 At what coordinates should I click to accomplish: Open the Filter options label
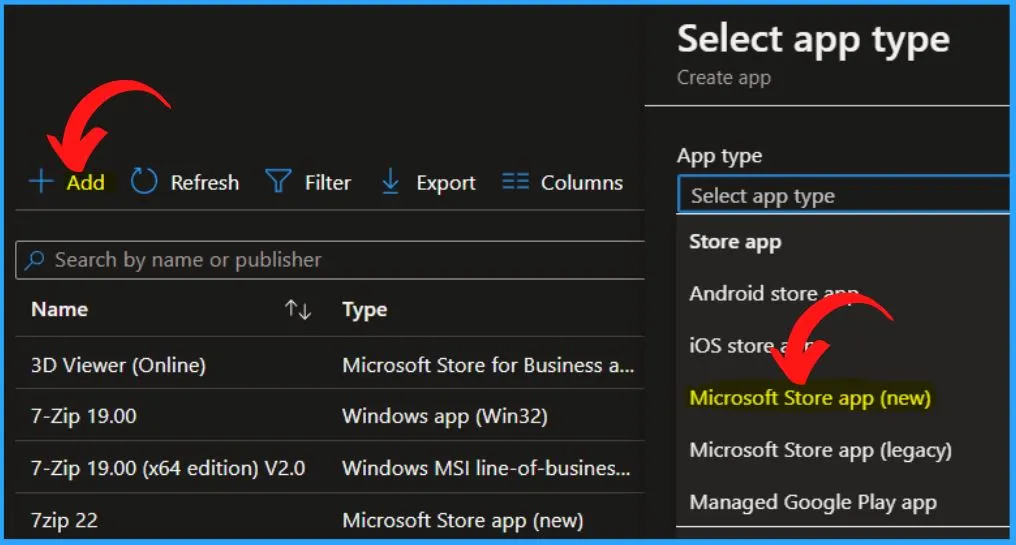point(328,183)
